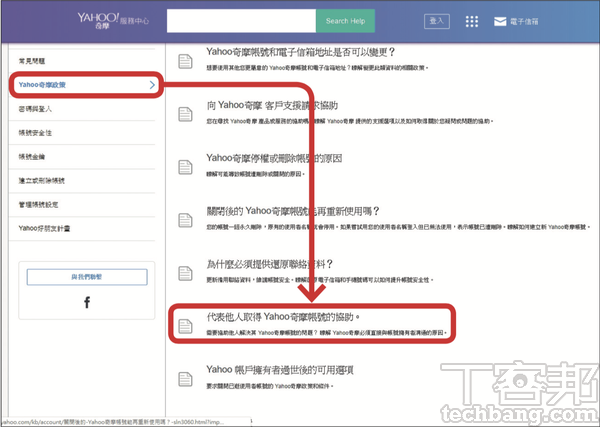This screenshot has height=427, width=600.
Task: Click document icon beside 為什麼必須提供還原聯絡資料
Action: (185, 273)
